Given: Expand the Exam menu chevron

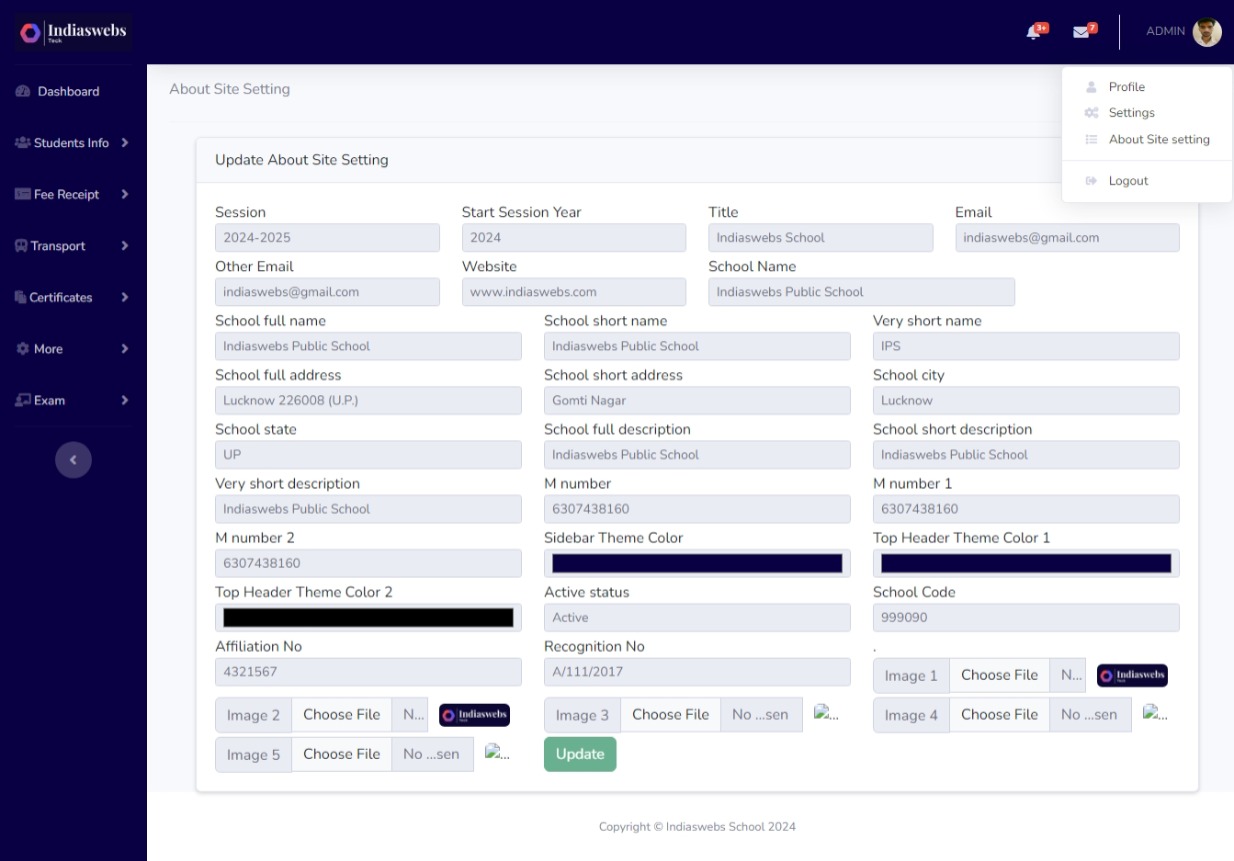Looking at the screenshot, I should coord(125,401).
